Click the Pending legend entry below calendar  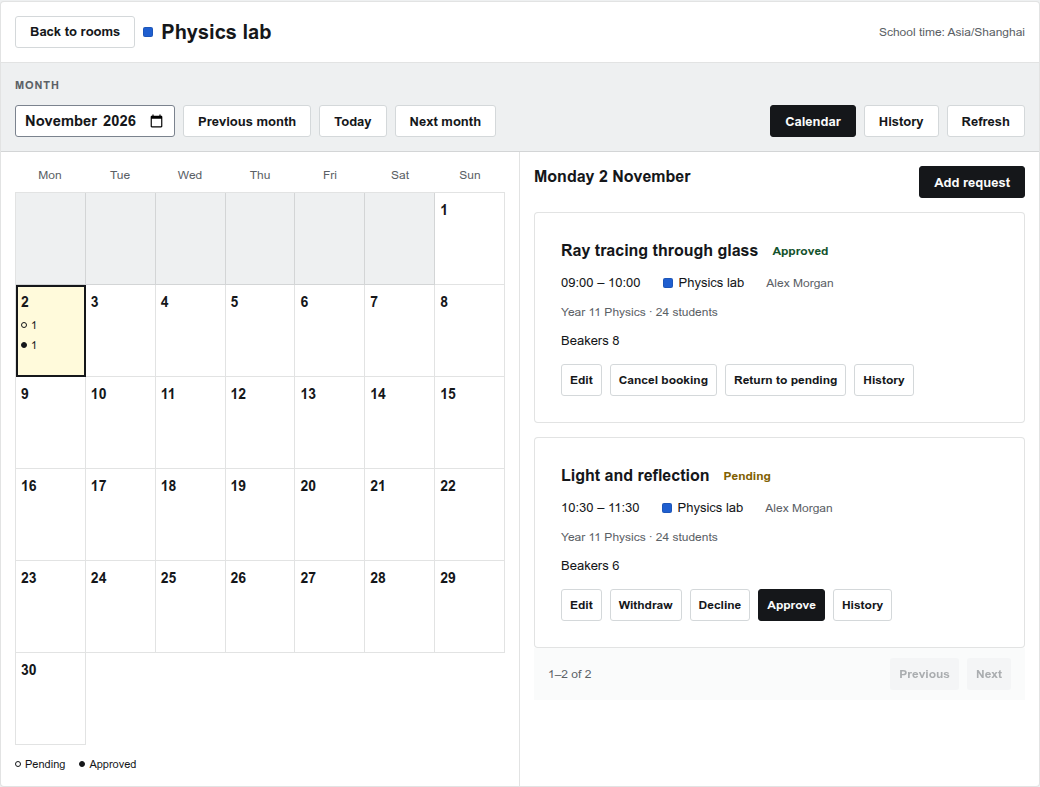pyautogui.click(x=40, y=764)
